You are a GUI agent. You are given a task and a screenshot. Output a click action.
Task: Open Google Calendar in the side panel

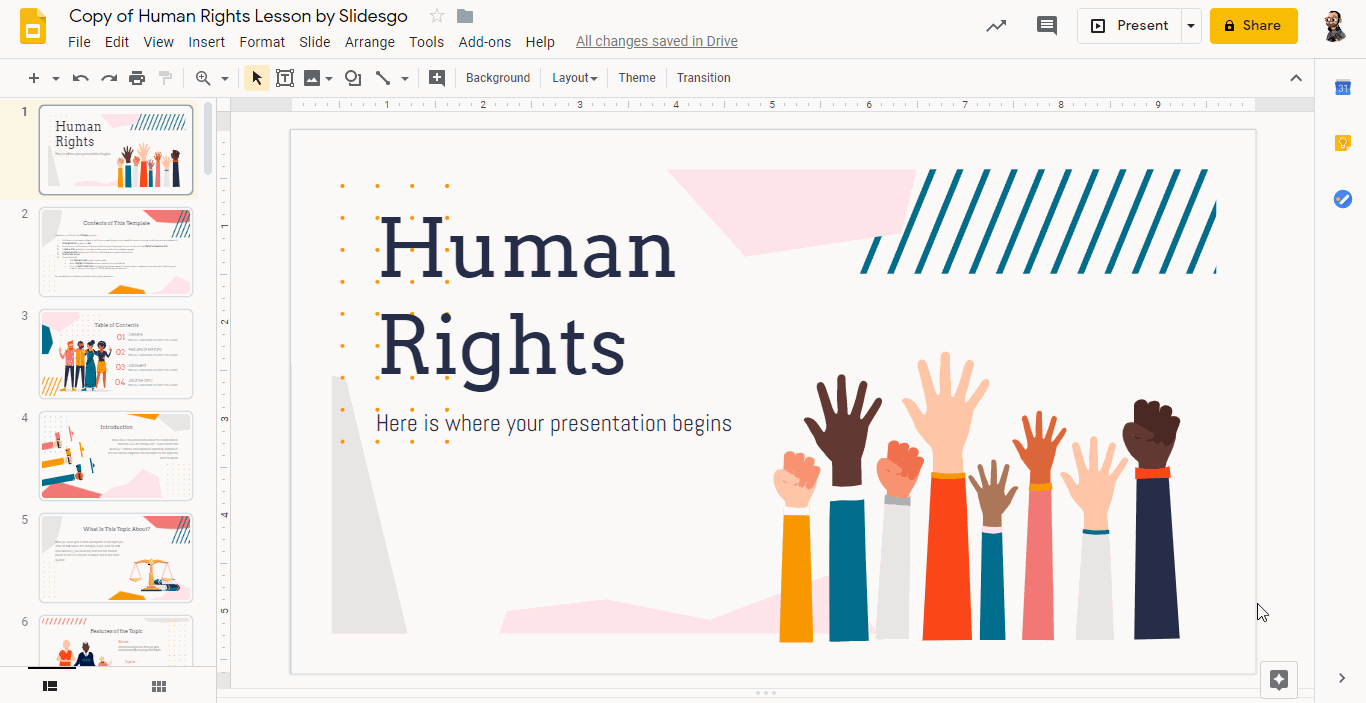[1342, 88]
